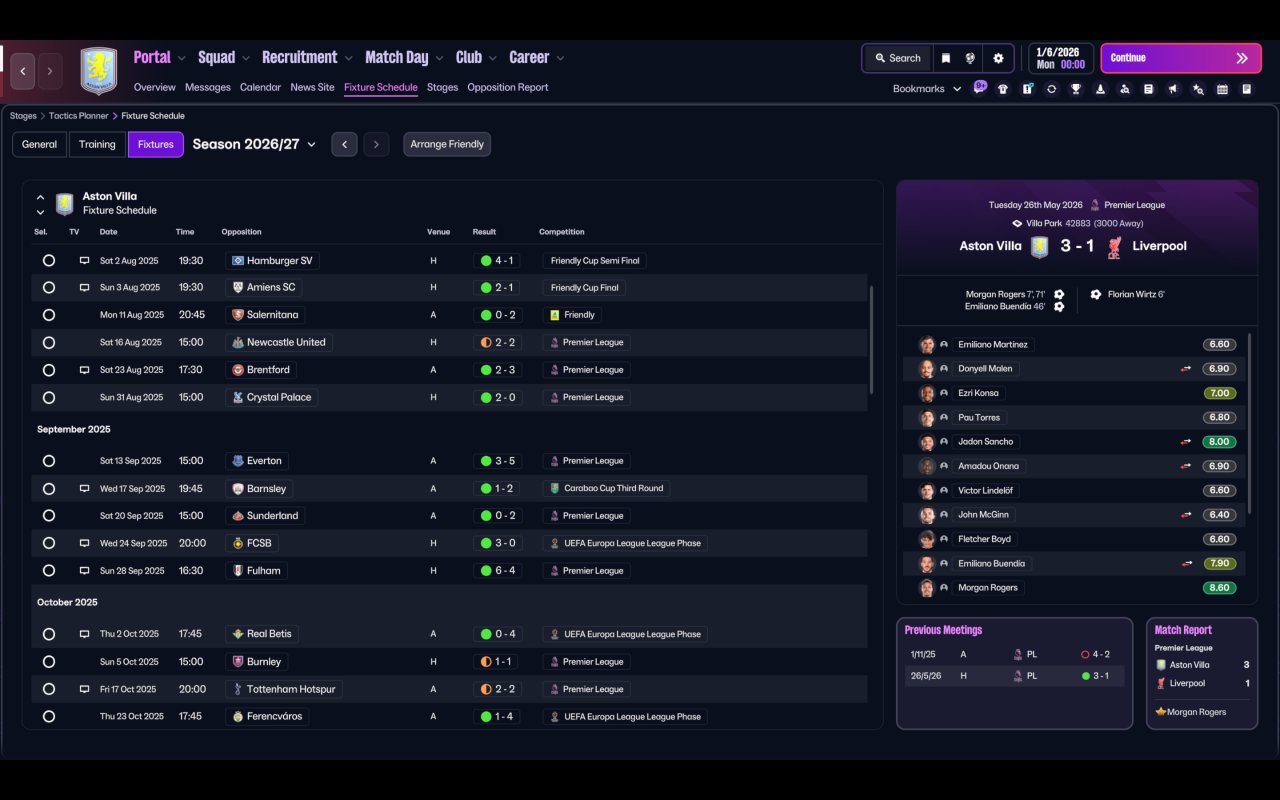Image resolution: width=1280 pixels, height=800 pixels.
Task: Click the circular arrows icon in bookmarks bar
Action: [1051, 89]
